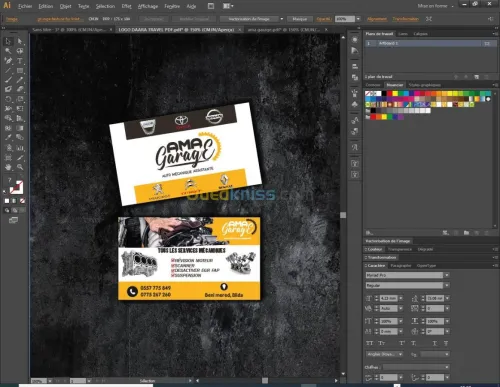Choose the Hand tool
Image resolution: width=500 pixels, height=387 pixels.
click(x=8, y=167)
